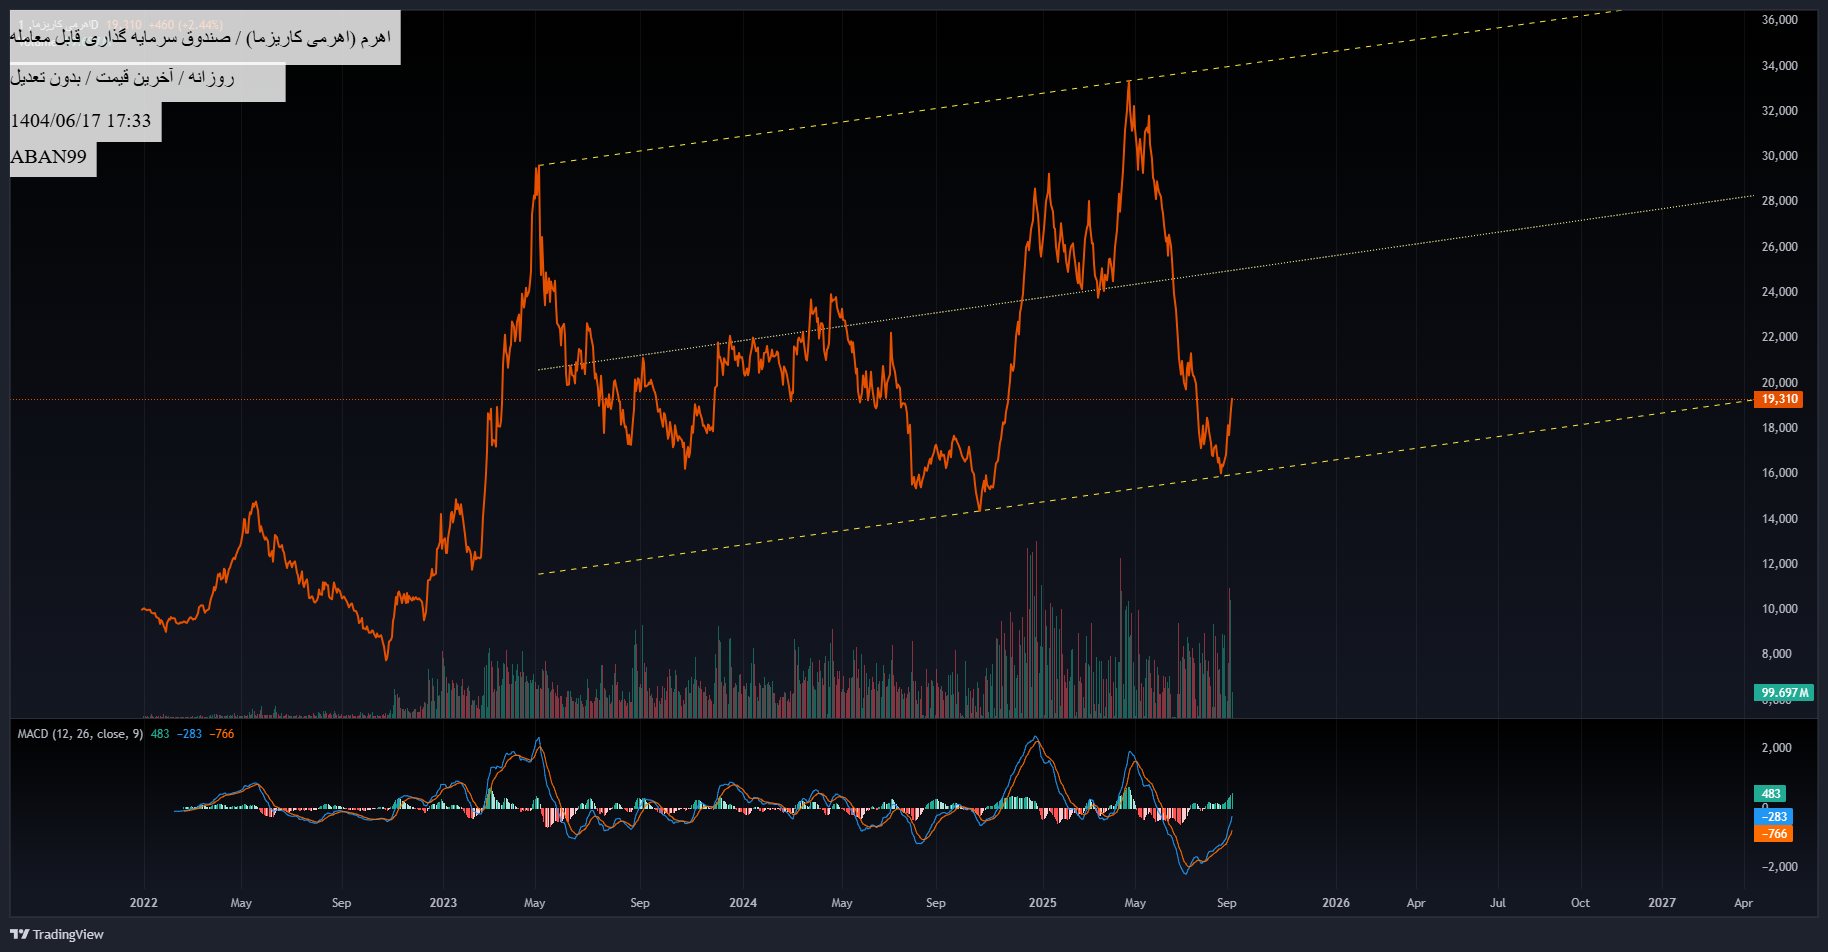Click the May label between 2022 and 2023
The image size is (1828, 952).
pyautogui.click(x=241, y=903)
